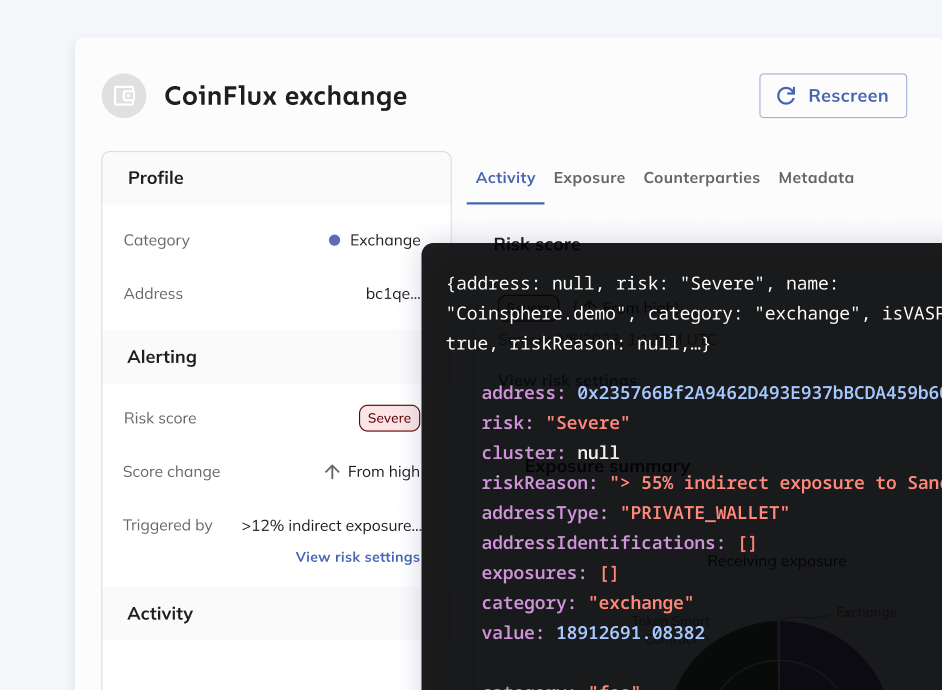Click the truncated bc1qe address value
Image resolution: width=942 pixels, height=690 pixels.
[393, 294]
